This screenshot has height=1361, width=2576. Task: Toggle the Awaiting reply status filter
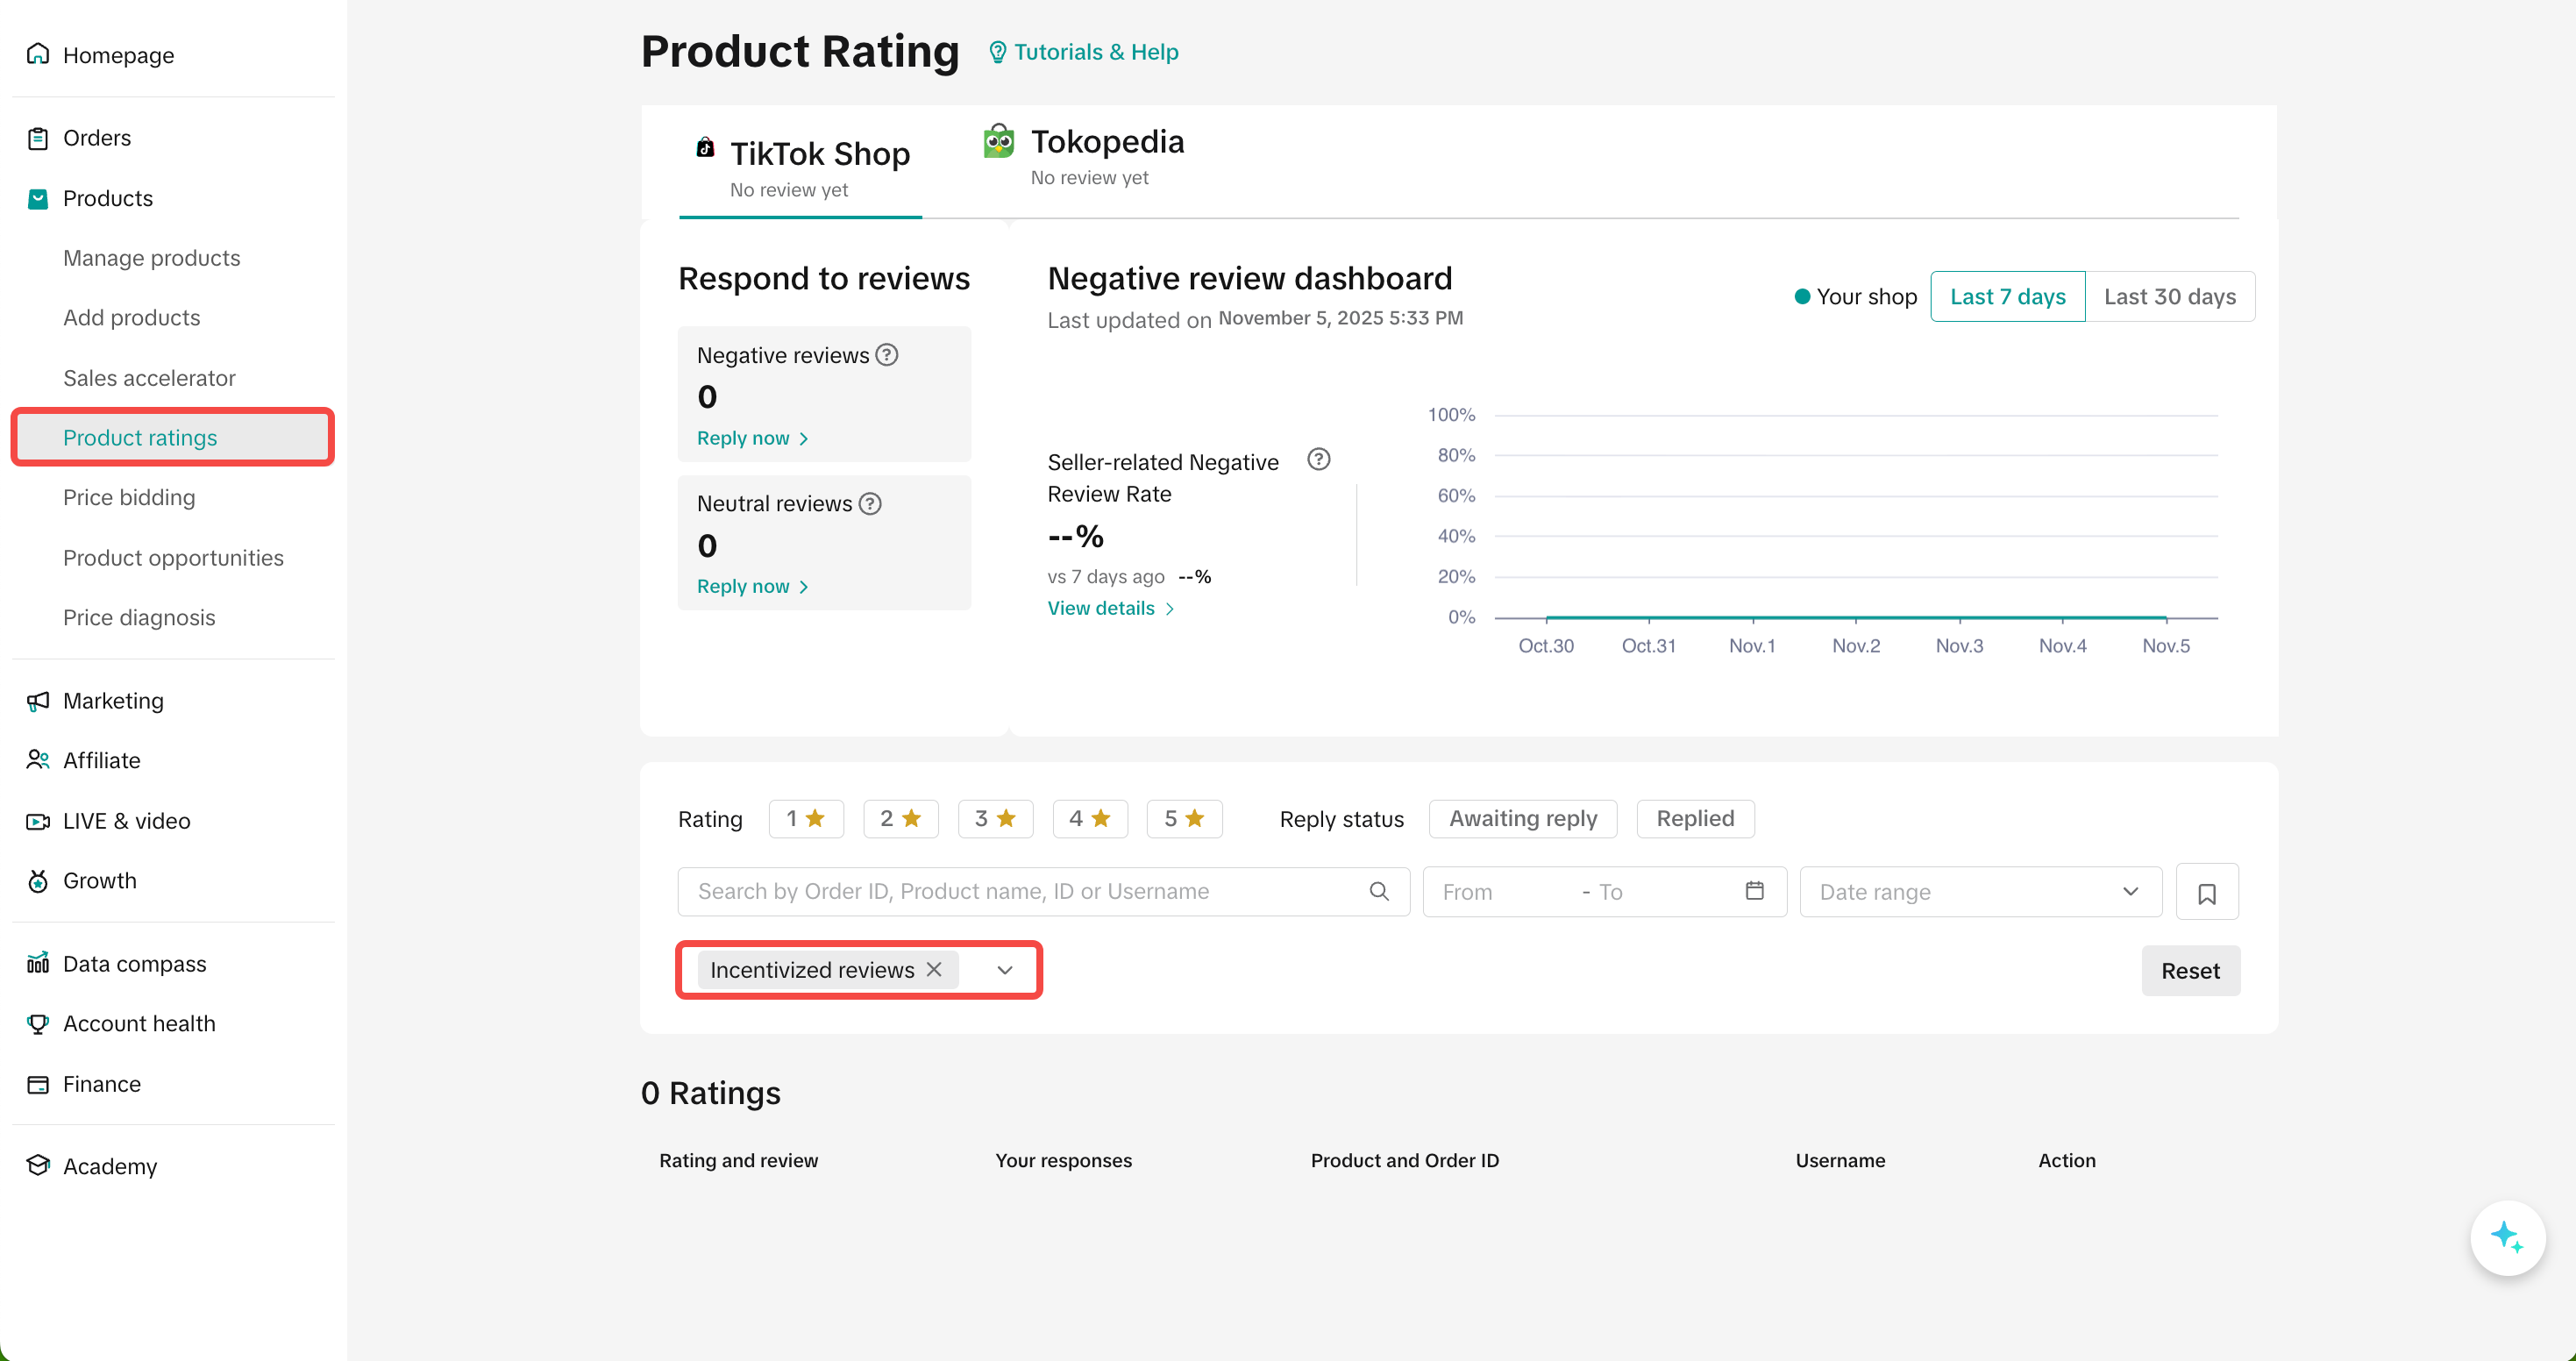[1522, 818]
